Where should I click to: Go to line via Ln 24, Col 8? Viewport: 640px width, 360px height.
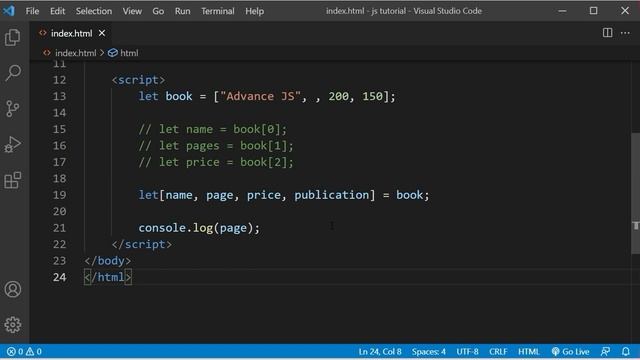coord(380,351)
